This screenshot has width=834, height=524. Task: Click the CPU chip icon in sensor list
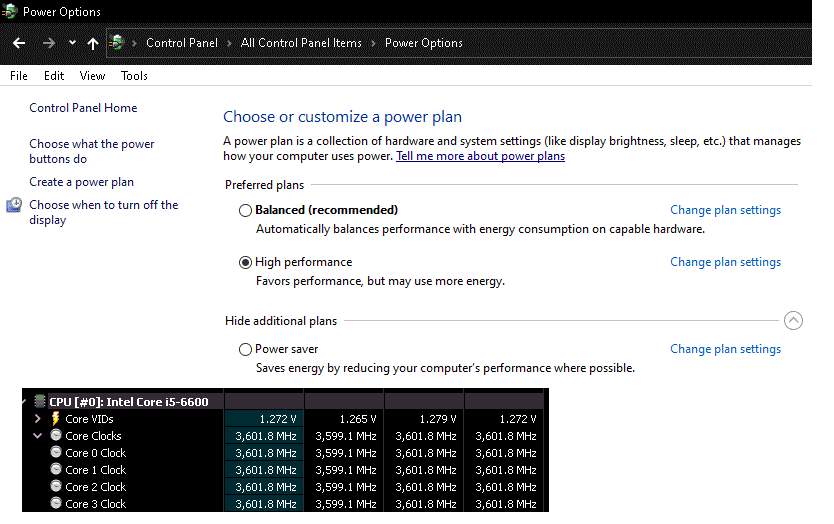click(x=40, y=402)
